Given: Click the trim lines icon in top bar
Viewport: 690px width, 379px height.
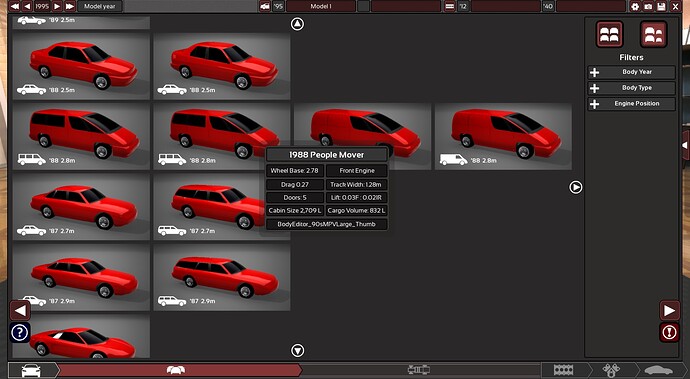Looking at the screenshot, I should pyautogui.click(x=449, y=6).
